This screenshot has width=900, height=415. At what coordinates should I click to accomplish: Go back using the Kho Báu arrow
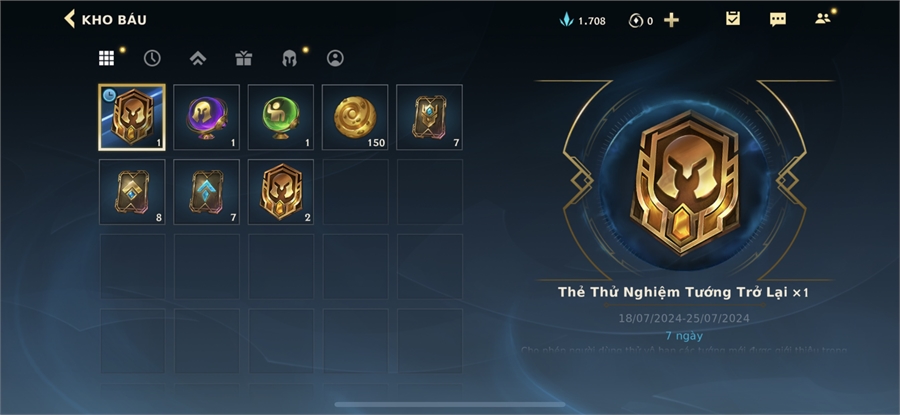point(69,19)
